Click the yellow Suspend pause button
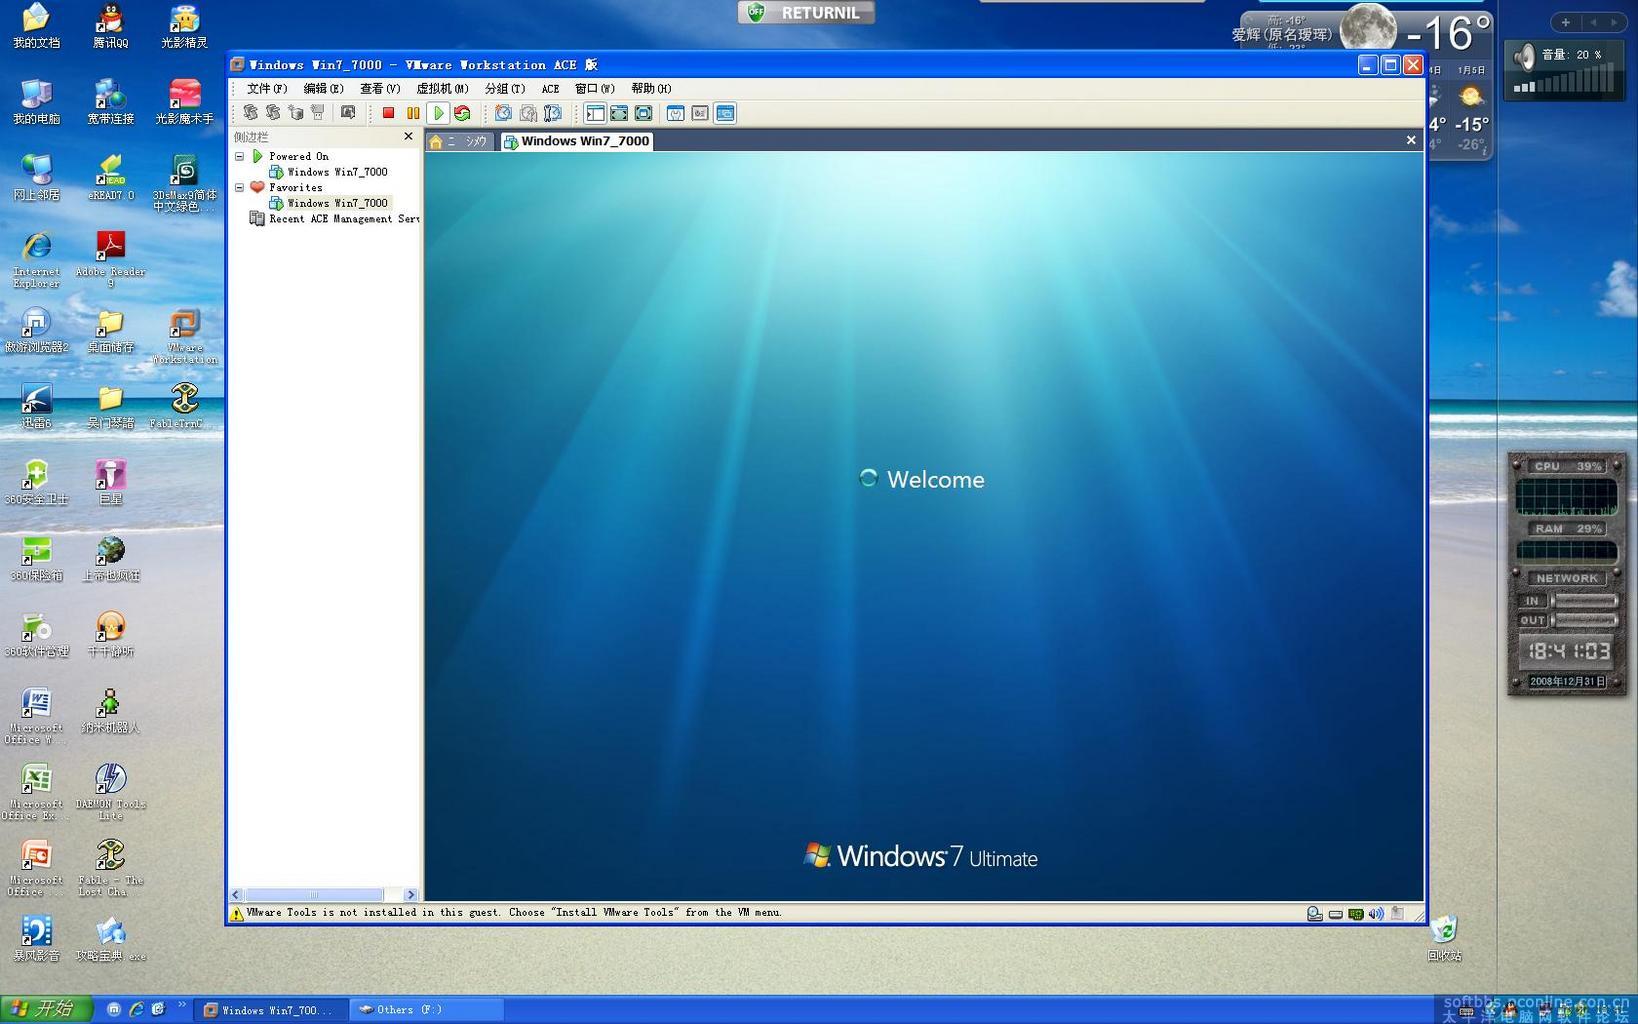 pos(413,113)
